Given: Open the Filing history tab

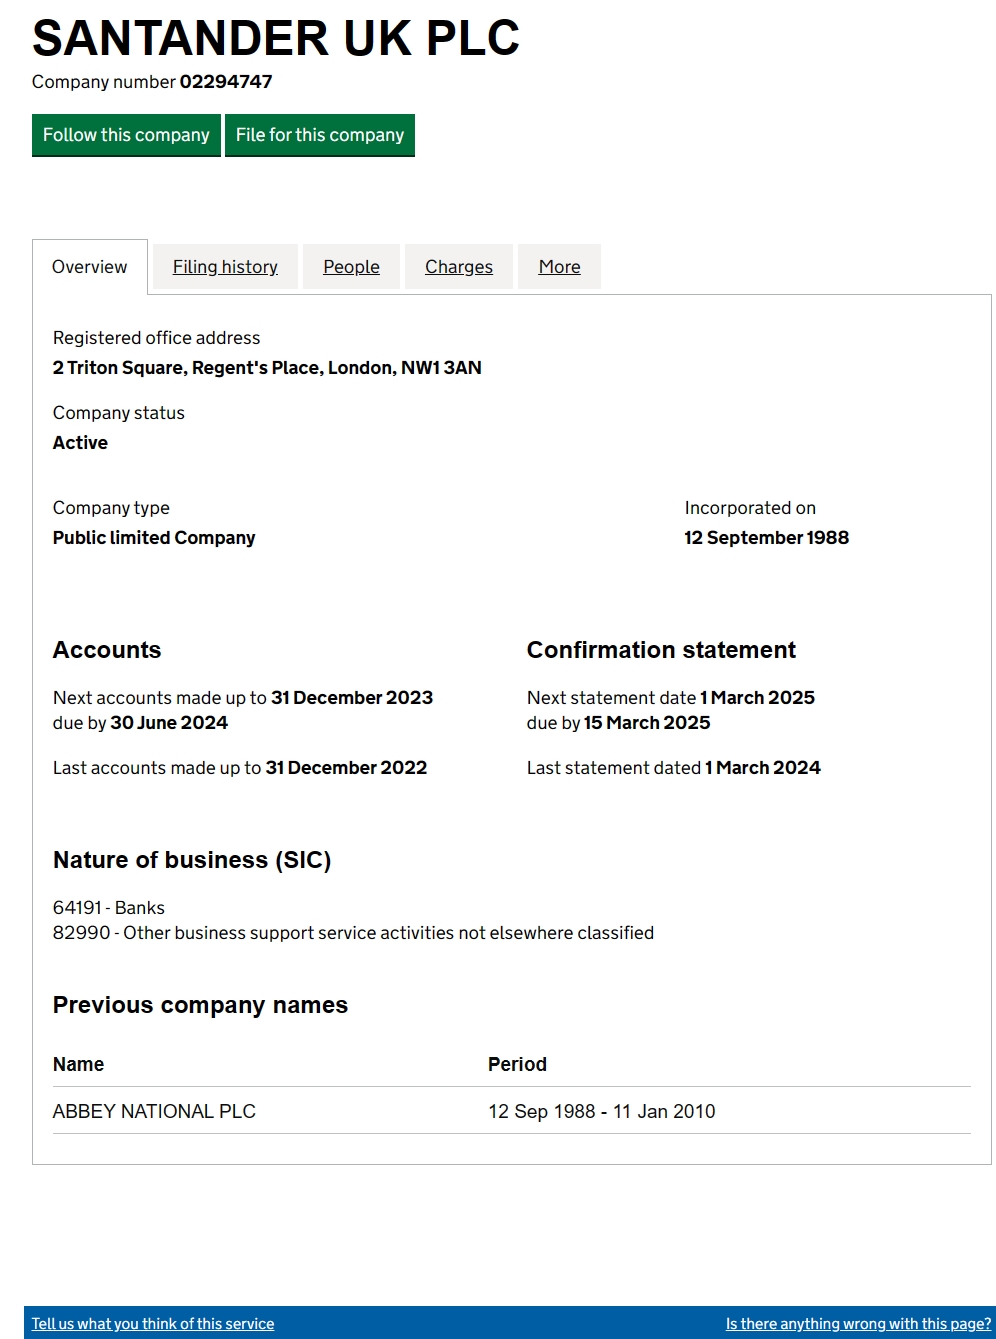Looking at the screenshot, I should click(225, 267).
